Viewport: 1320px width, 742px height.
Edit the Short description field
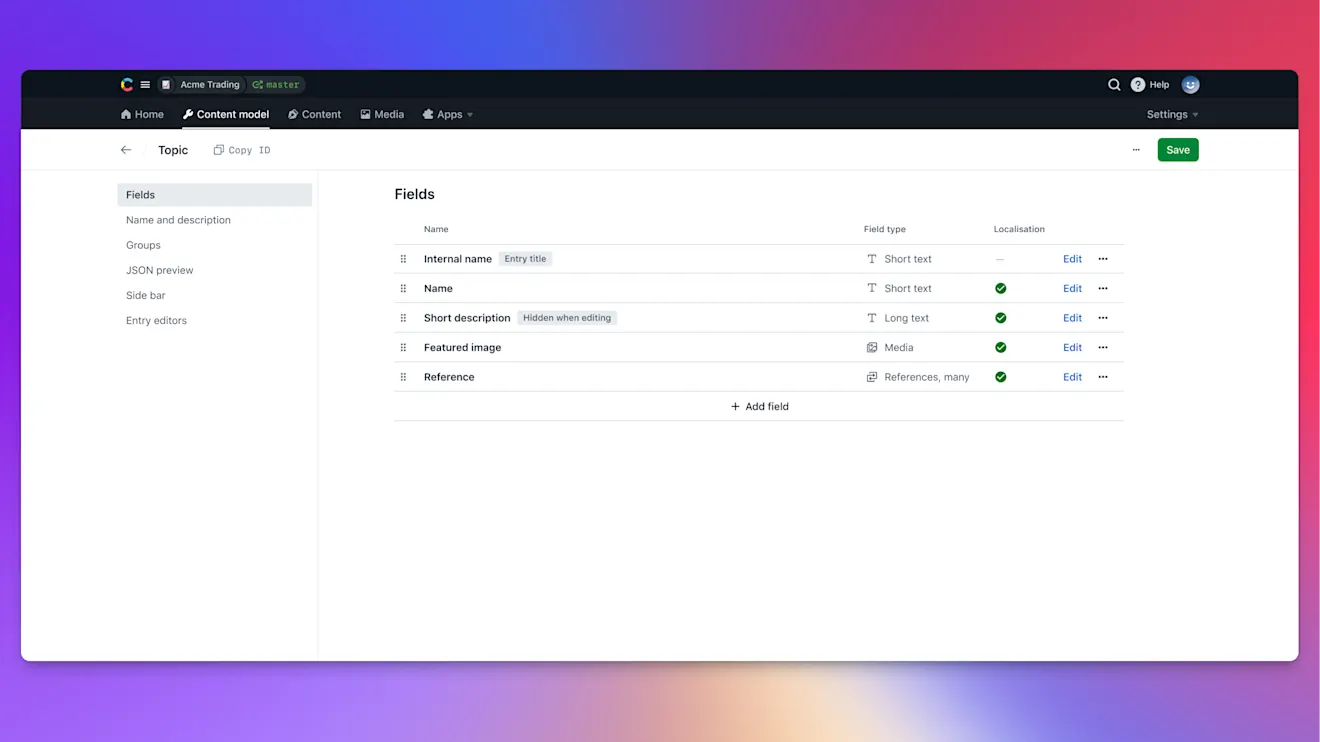(1072, 318)
